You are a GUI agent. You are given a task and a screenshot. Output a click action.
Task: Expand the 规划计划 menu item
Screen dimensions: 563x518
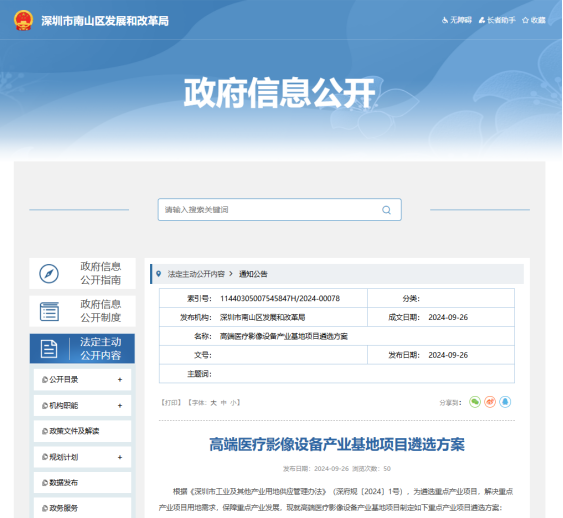click(x=82, y=457)
